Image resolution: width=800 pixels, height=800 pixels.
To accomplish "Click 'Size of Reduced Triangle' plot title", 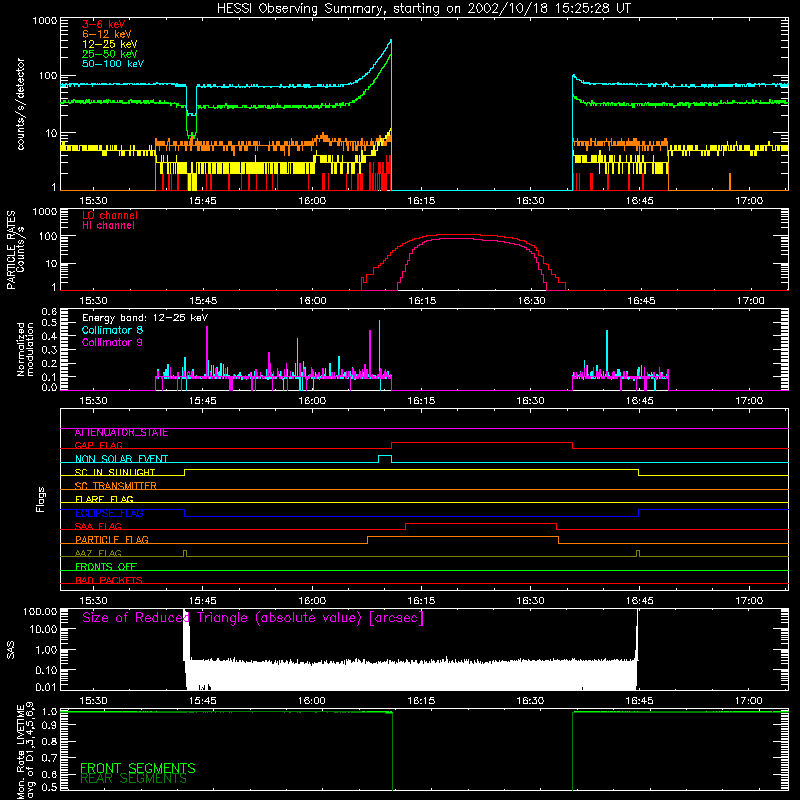I will point(253,618).
